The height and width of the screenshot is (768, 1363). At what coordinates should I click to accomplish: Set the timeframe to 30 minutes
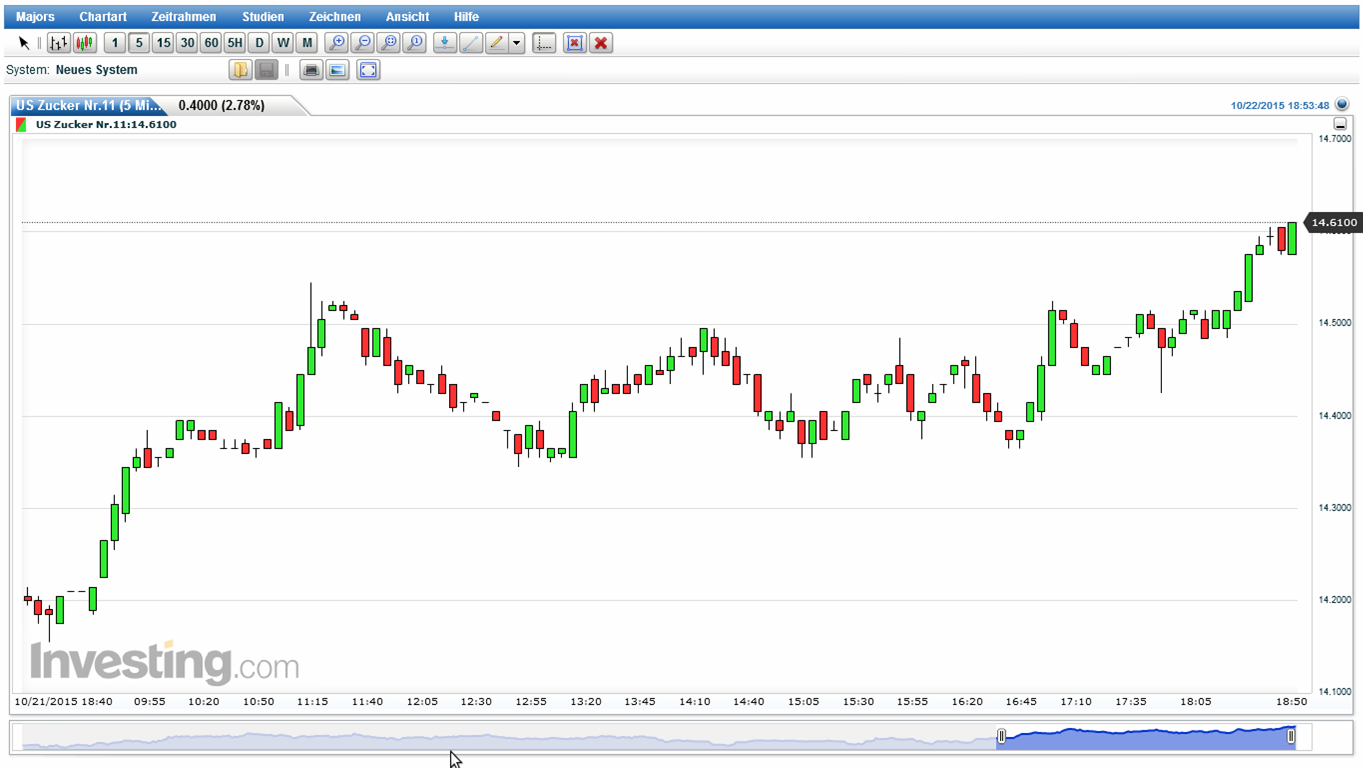coord(187,43)
